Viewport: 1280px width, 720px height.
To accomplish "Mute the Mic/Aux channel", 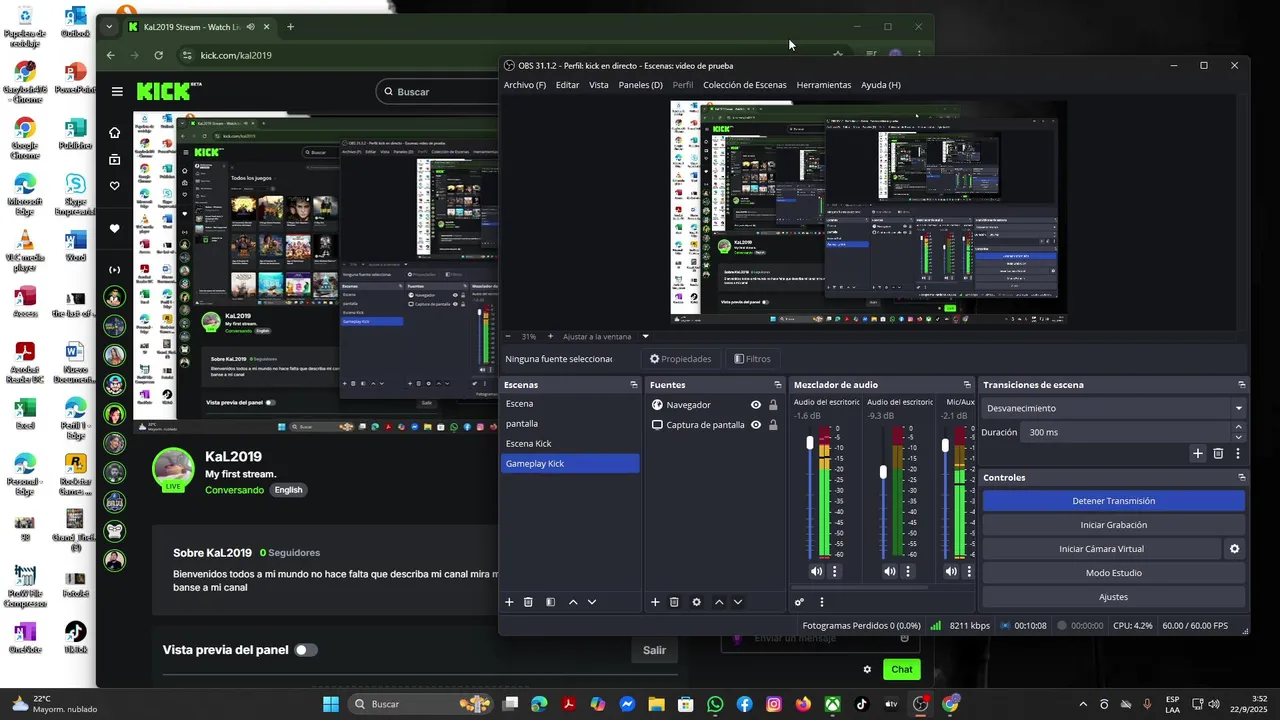I will (951, 571).
